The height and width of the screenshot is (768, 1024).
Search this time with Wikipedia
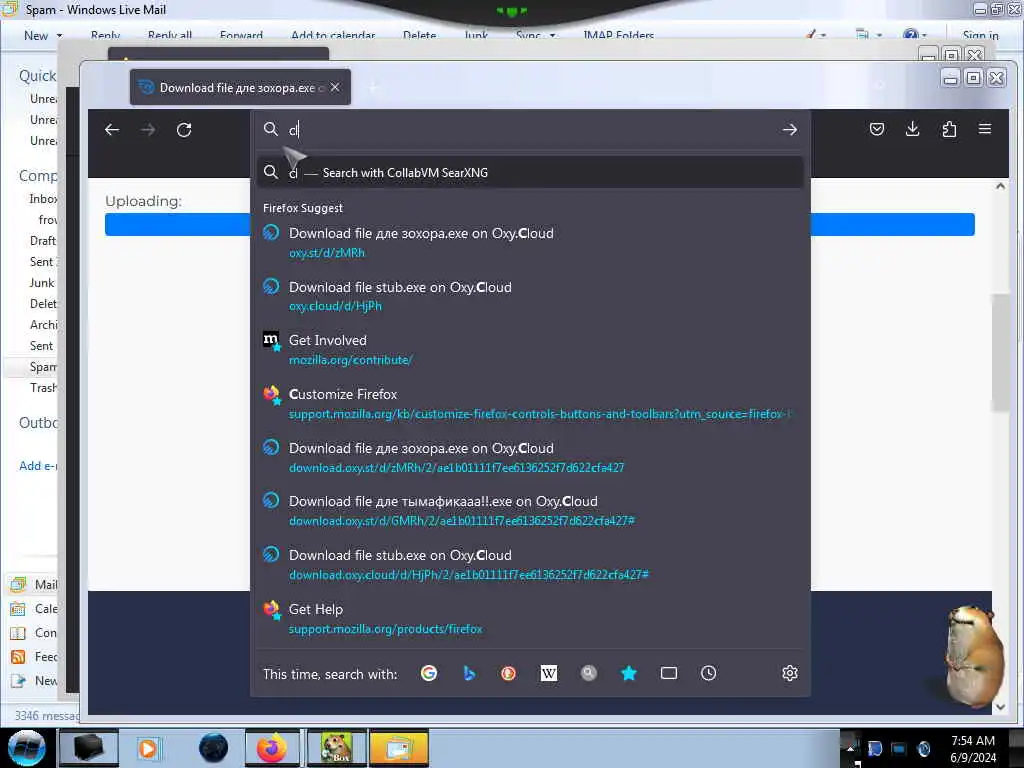pos(549,673)
